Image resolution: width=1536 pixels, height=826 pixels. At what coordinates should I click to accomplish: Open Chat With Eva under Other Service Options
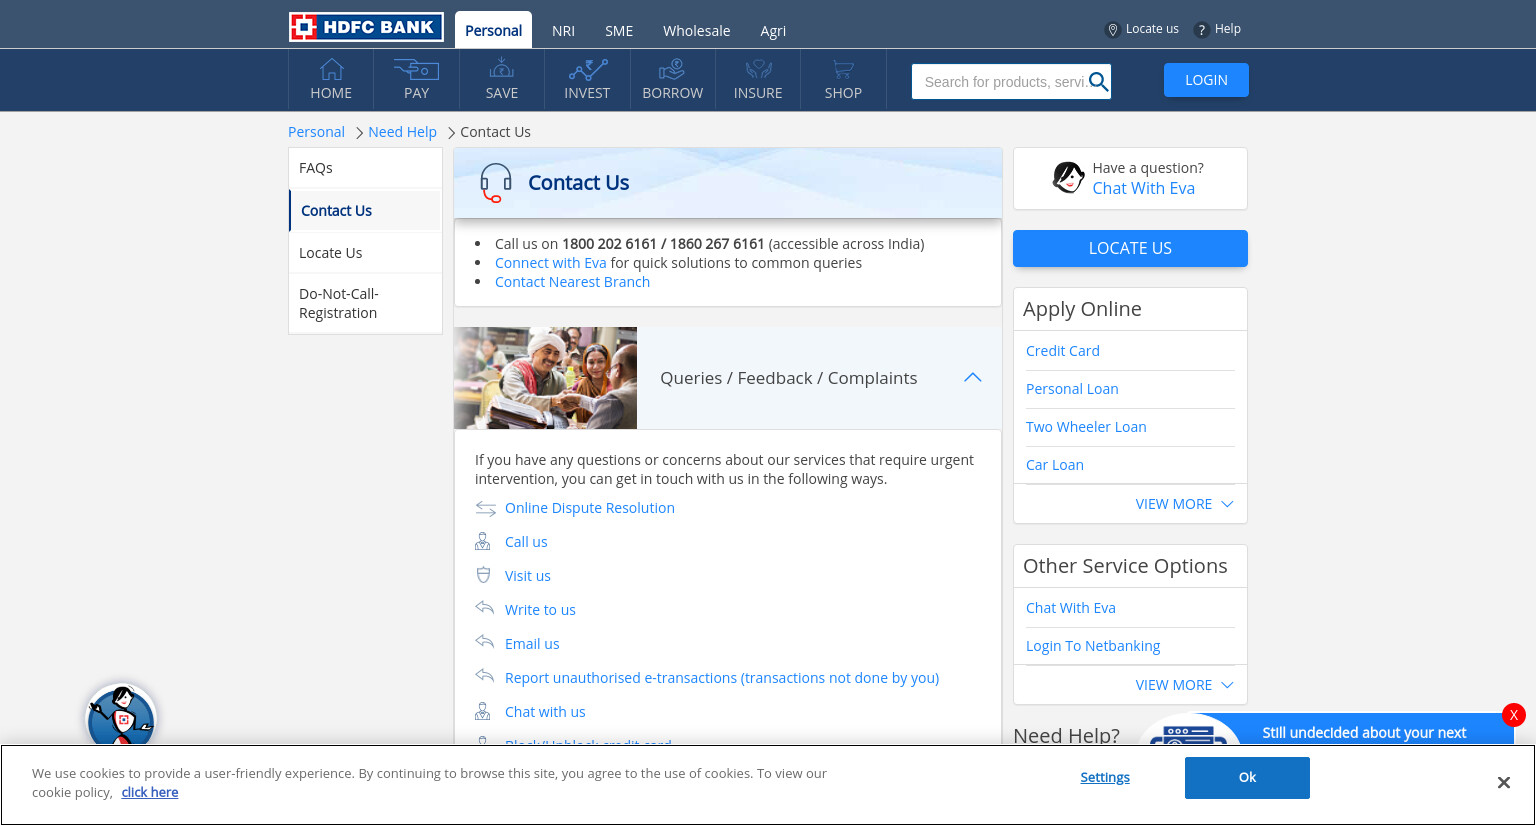[x=1071, y=608]
